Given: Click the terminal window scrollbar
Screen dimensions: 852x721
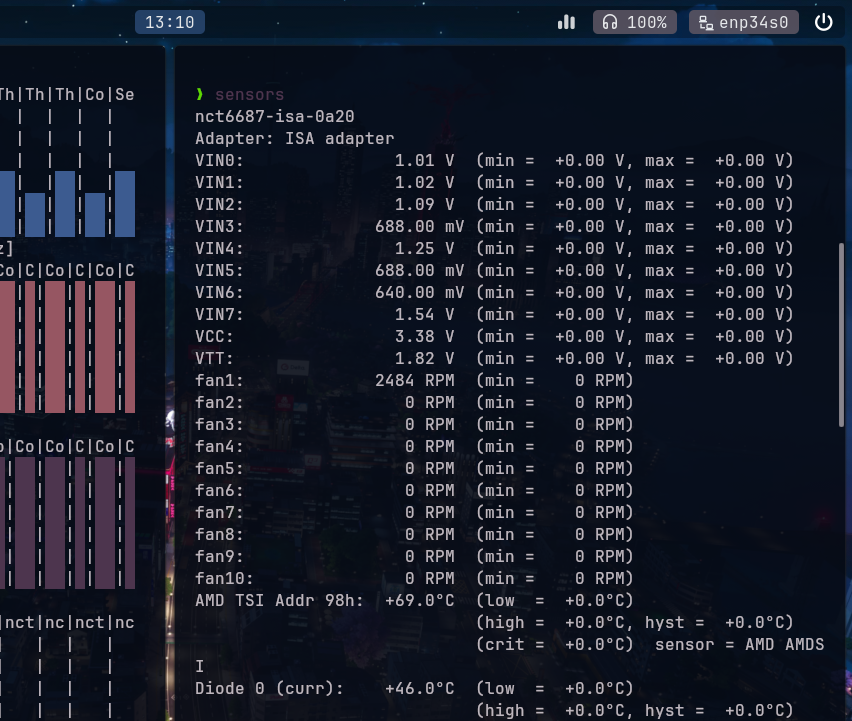Looking at the screenshot, I should coord(841,334).
